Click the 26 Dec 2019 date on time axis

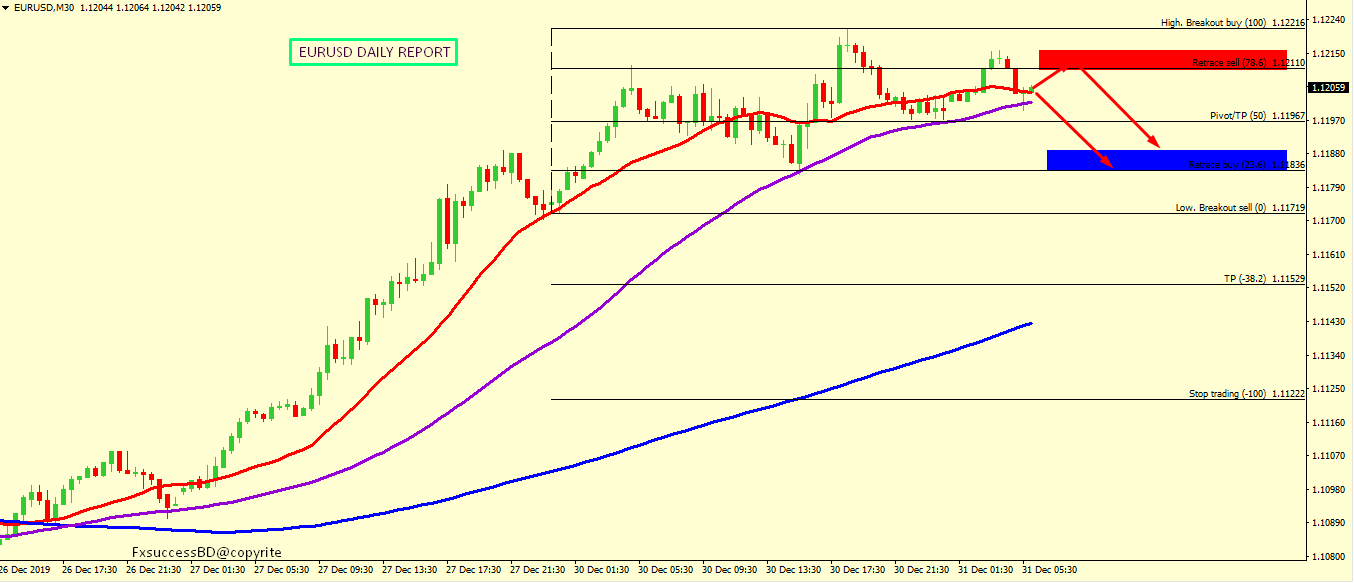(x=26, y=570)
